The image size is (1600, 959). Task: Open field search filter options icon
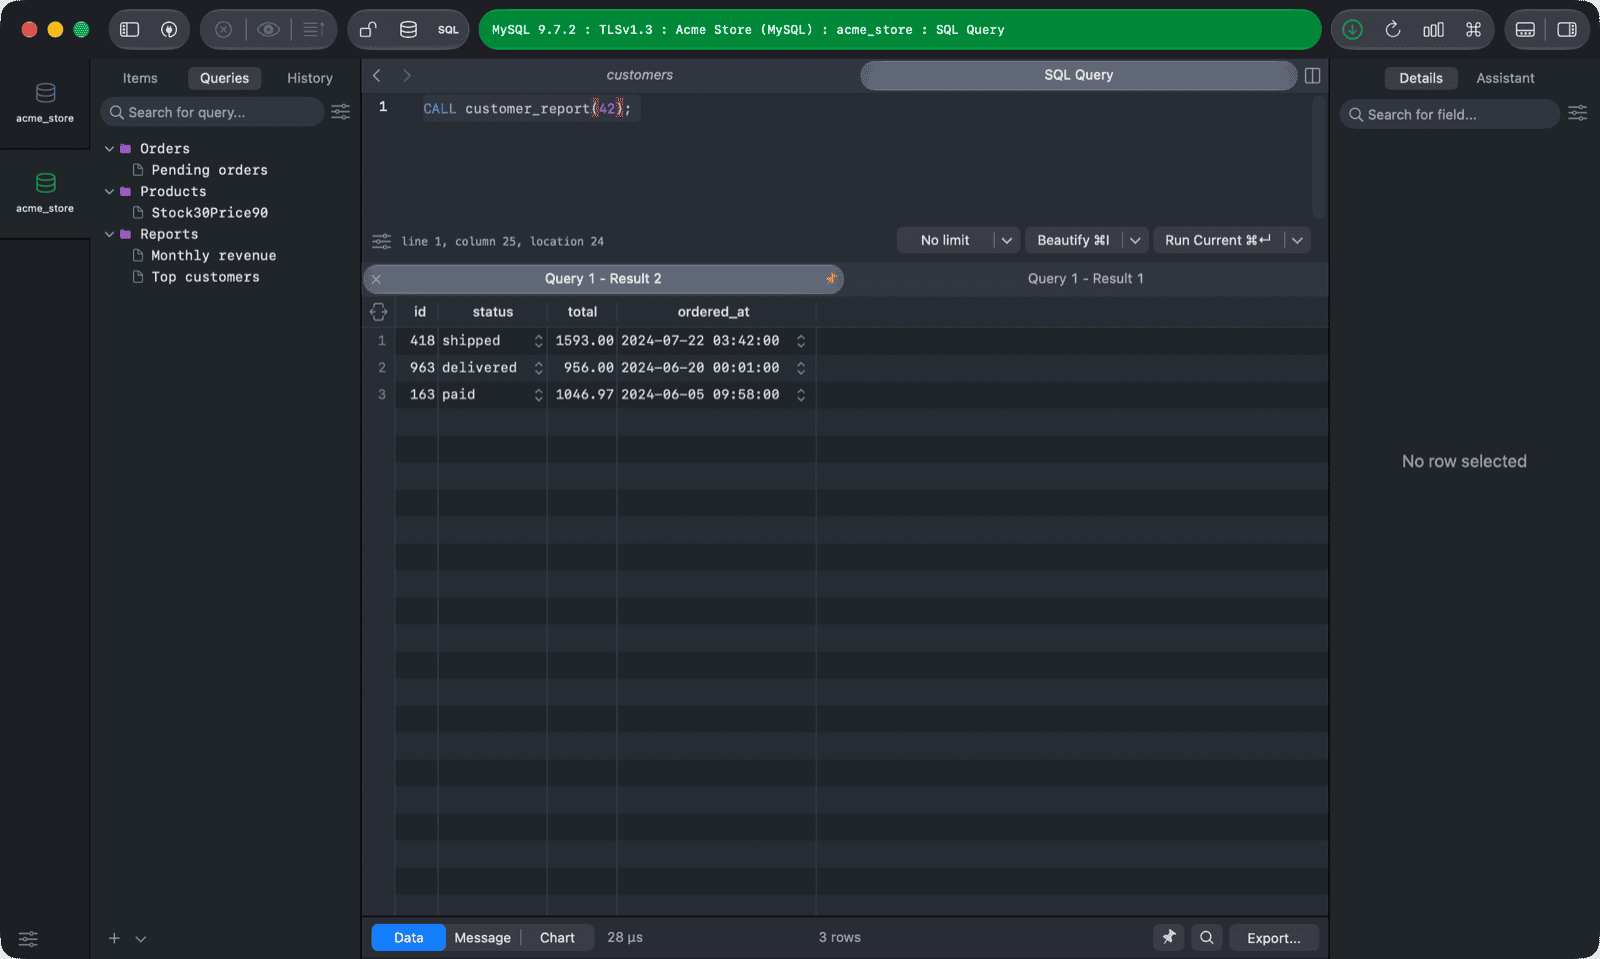tap(1578, 114)
